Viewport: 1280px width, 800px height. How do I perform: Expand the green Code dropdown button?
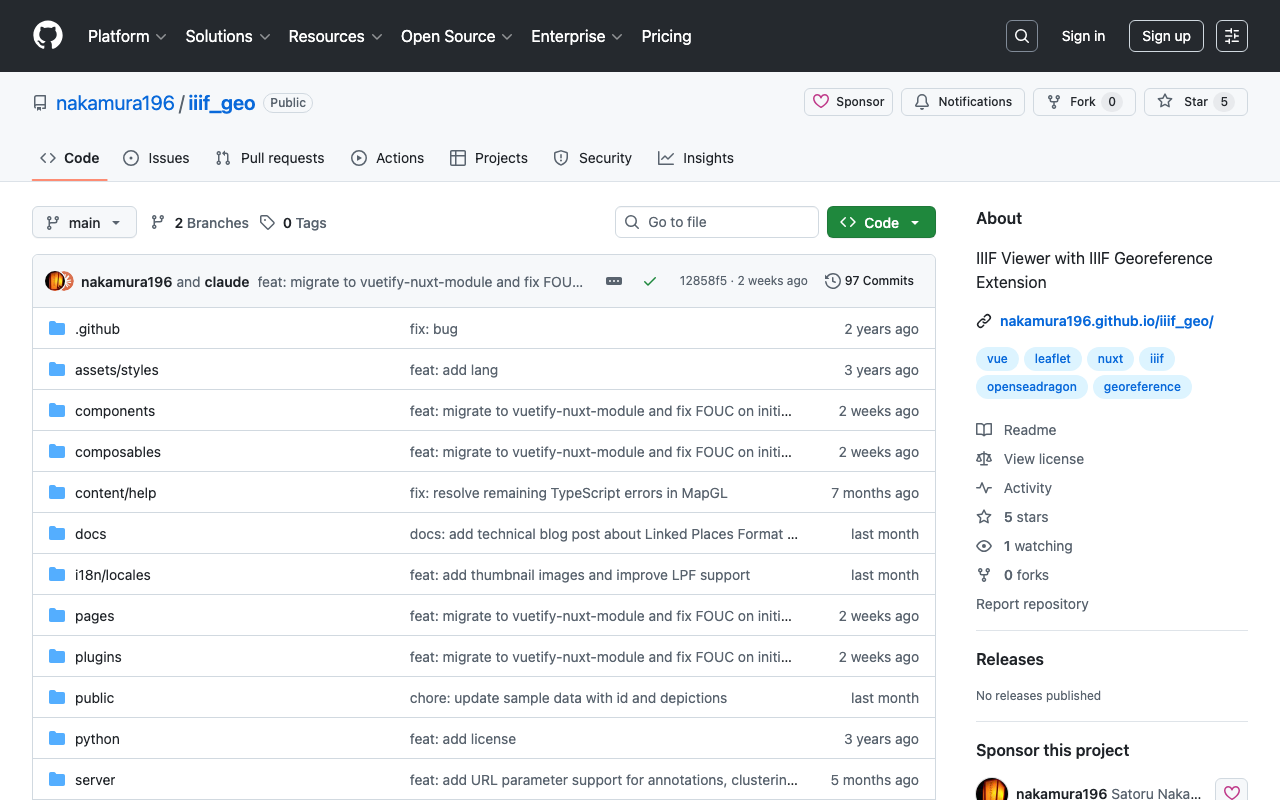881,223
